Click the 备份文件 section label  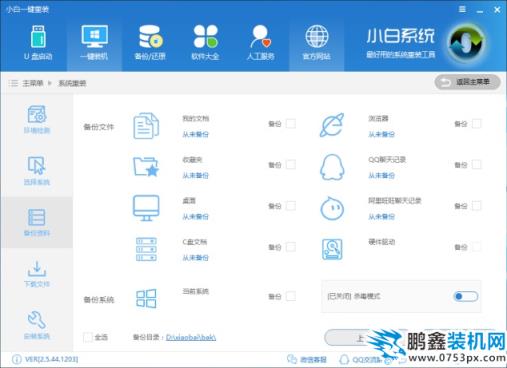99,127
